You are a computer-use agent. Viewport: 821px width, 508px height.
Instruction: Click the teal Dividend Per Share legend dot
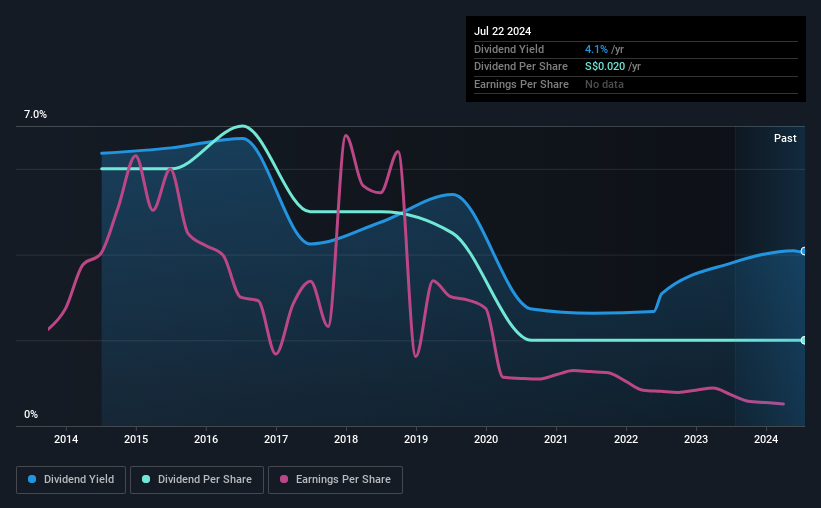[146, 479]
